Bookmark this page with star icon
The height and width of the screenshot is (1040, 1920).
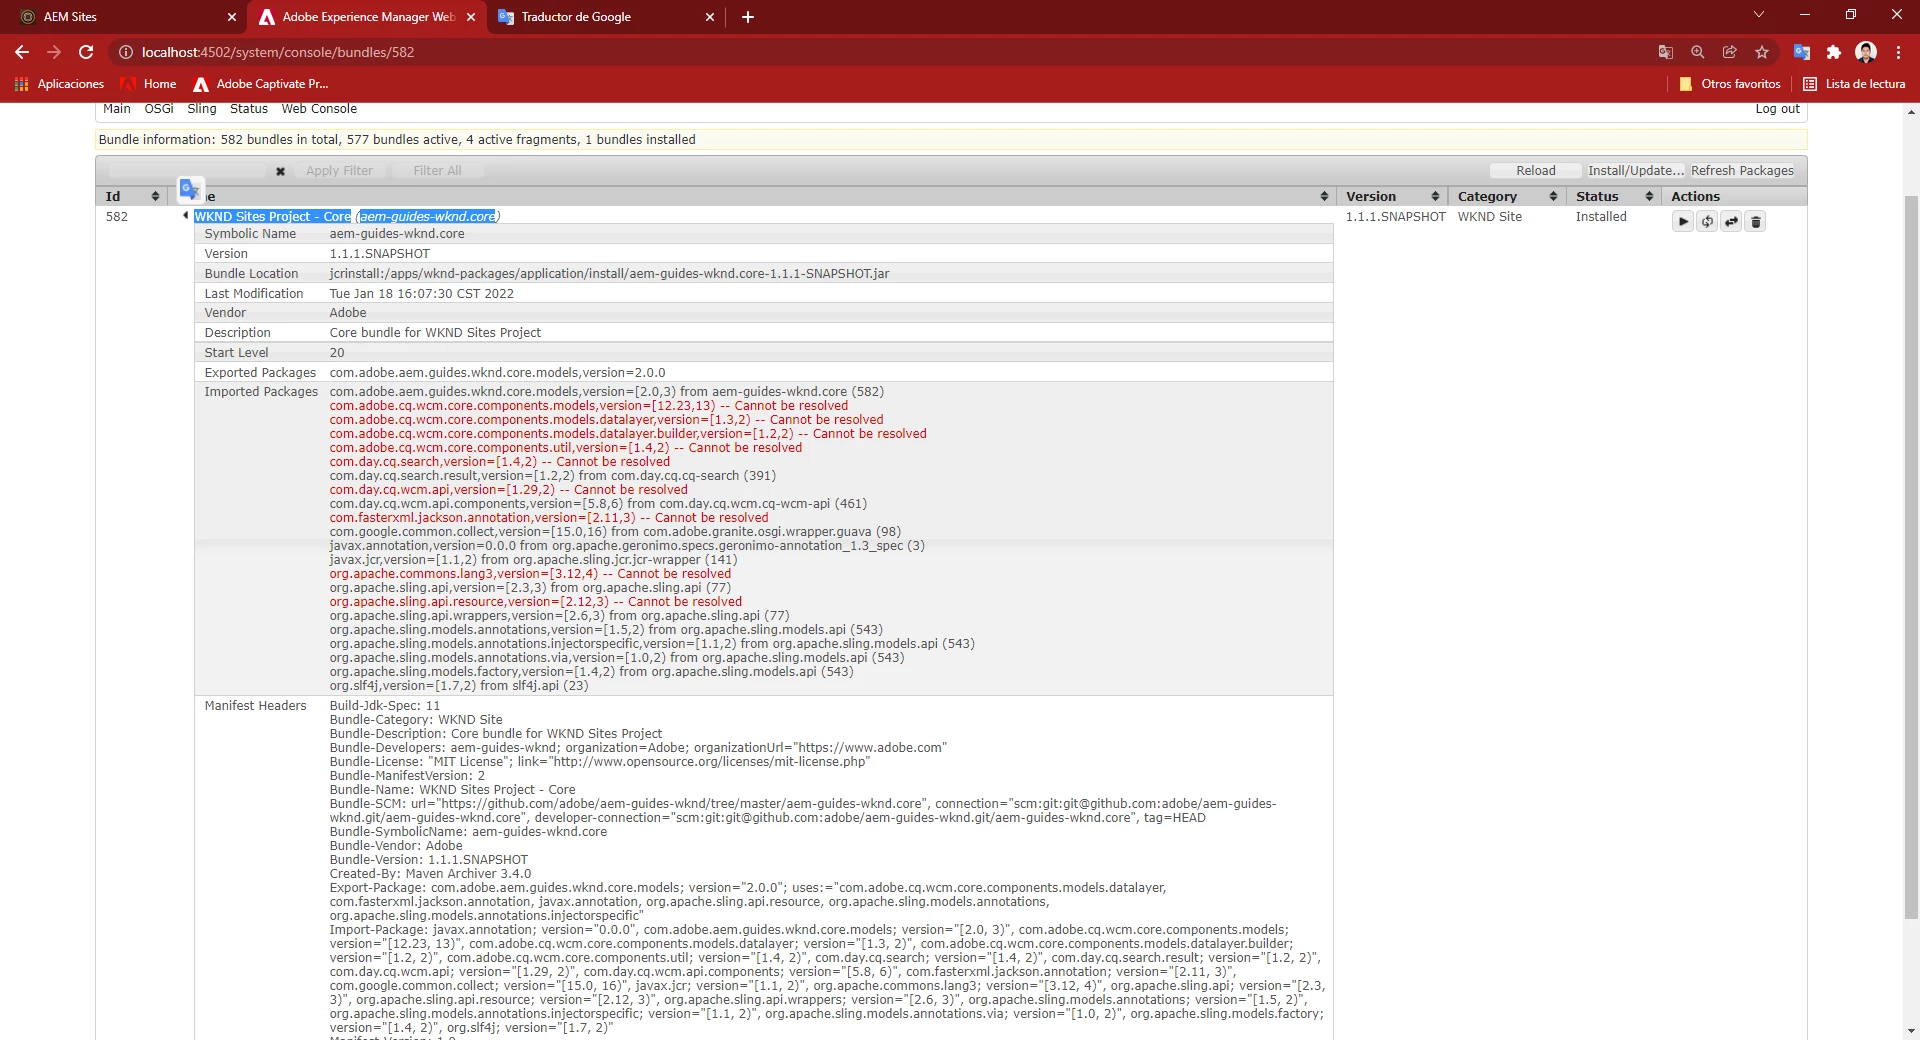pyautogui.click(x=1761, y=52)
